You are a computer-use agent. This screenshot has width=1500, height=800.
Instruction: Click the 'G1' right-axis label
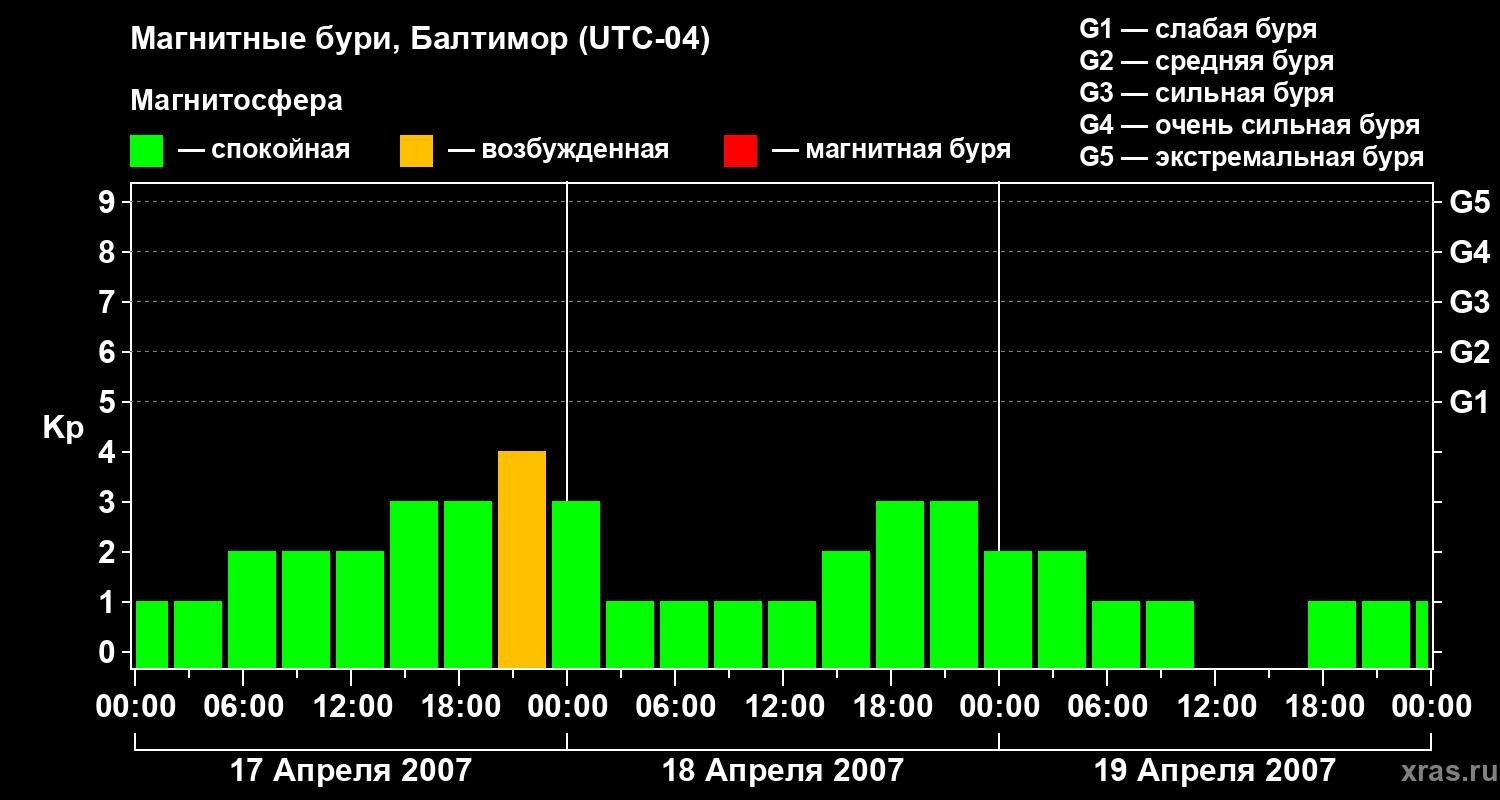point(1470,402)
